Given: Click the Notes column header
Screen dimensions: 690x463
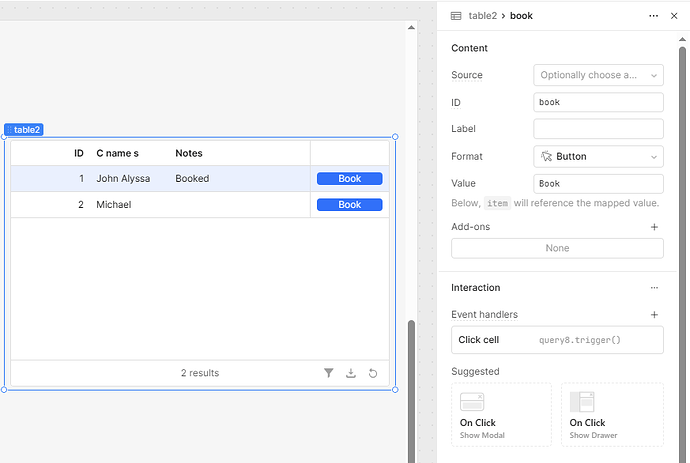Looking at the screenshot, I should 189,153.
